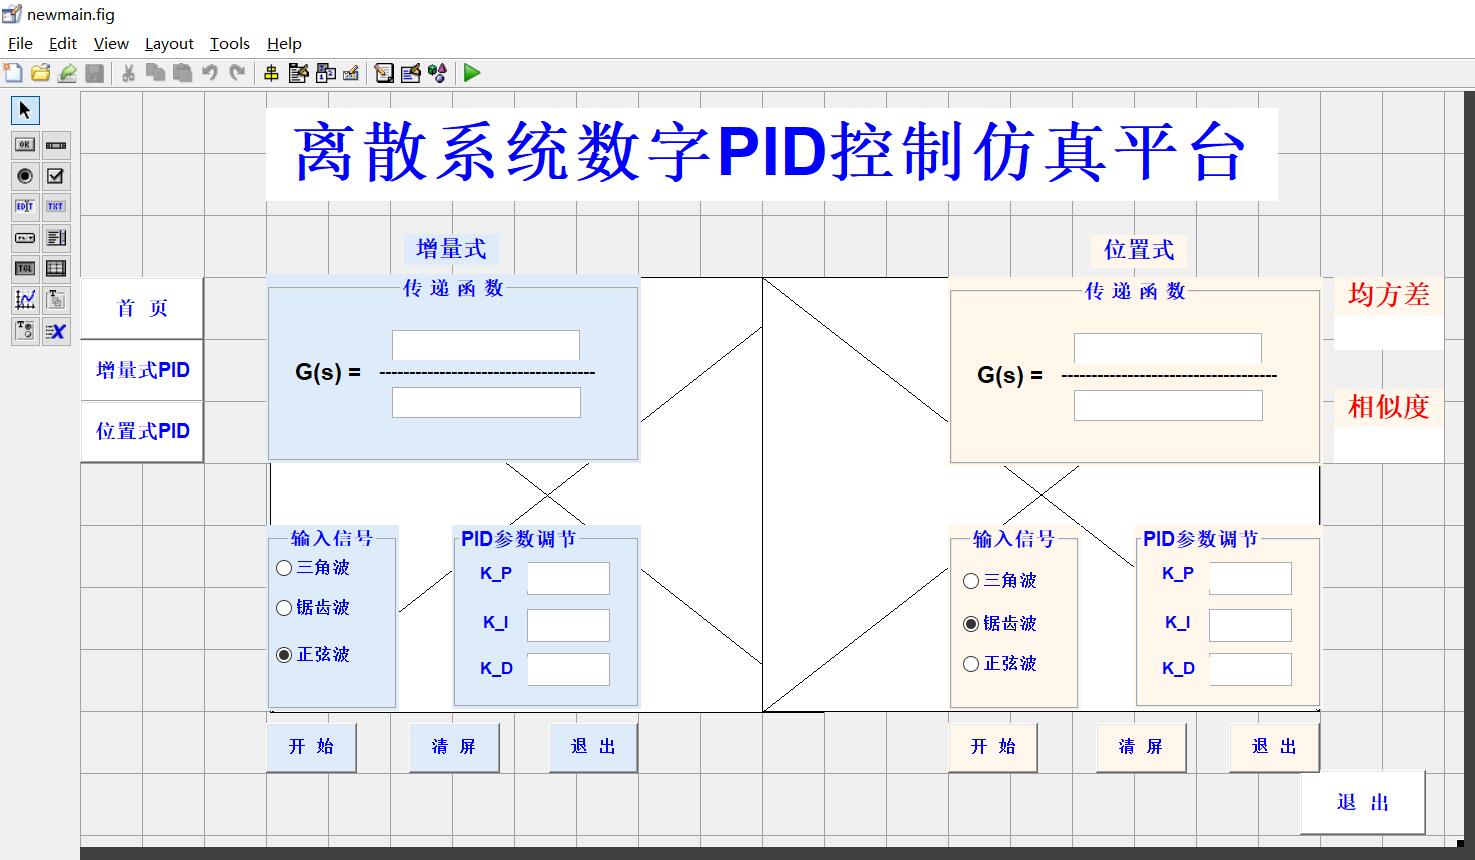Open the Tools menu
Viewport: 1475px width, 860px height.
[x=229, y=43]
